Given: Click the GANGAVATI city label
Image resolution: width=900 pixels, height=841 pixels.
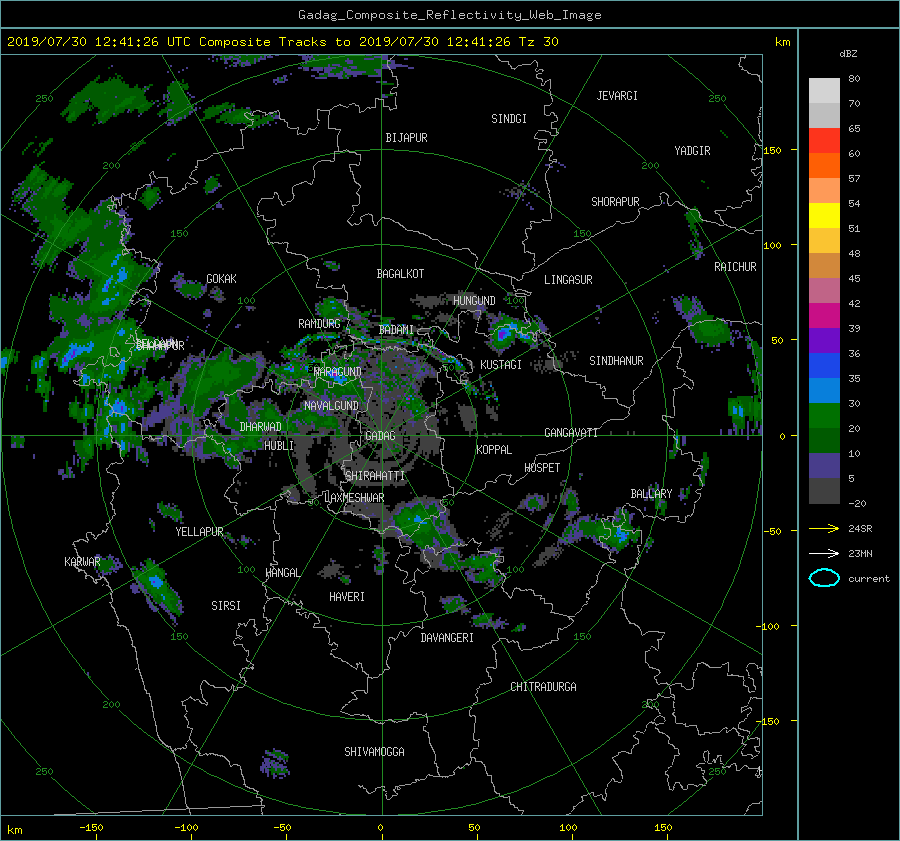Looking at the screenshot, I should coord(571,433).
